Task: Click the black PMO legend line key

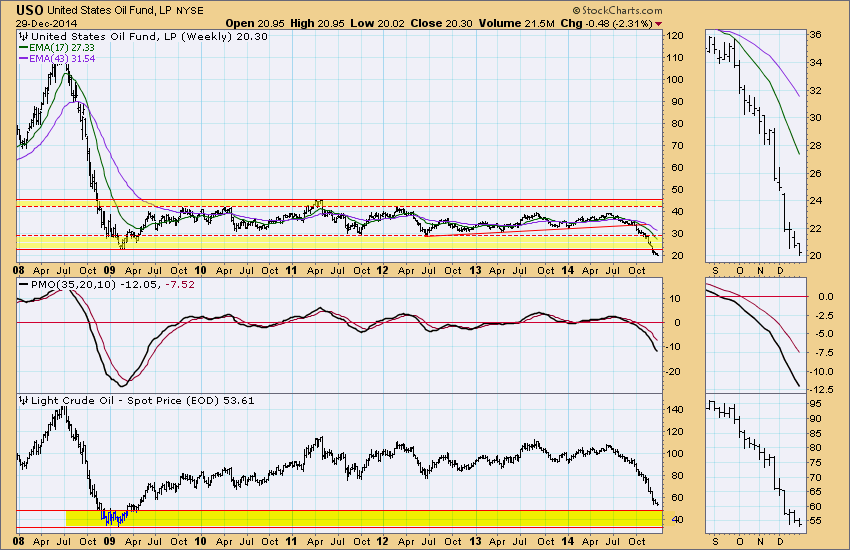Action: (x=23, y=284)
